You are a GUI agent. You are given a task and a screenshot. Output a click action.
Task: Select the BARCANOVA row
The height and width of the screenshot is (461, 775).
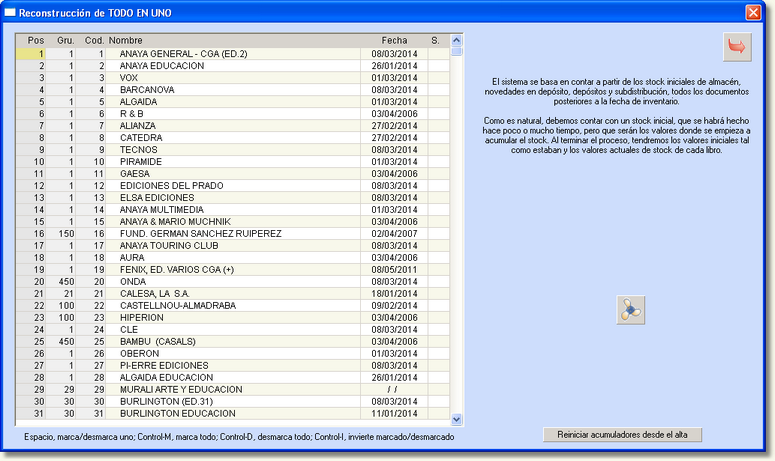click(x=233, y=90)
